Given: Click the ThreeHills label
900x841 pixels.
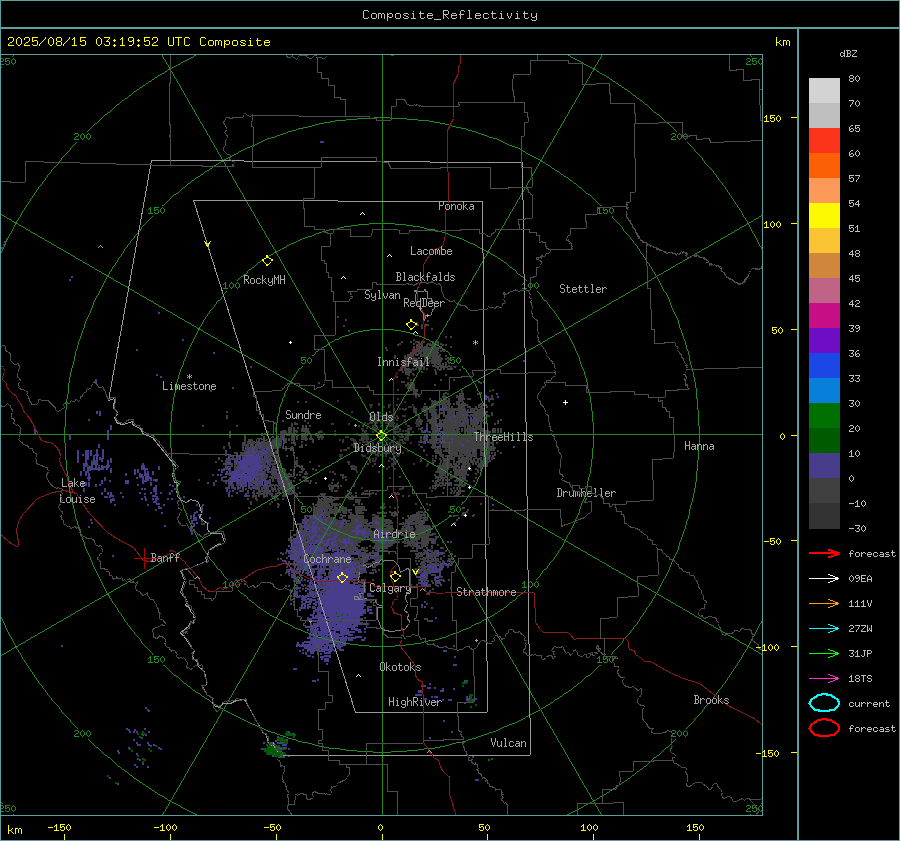Looking at the screenshot, I should pos(503,437).
